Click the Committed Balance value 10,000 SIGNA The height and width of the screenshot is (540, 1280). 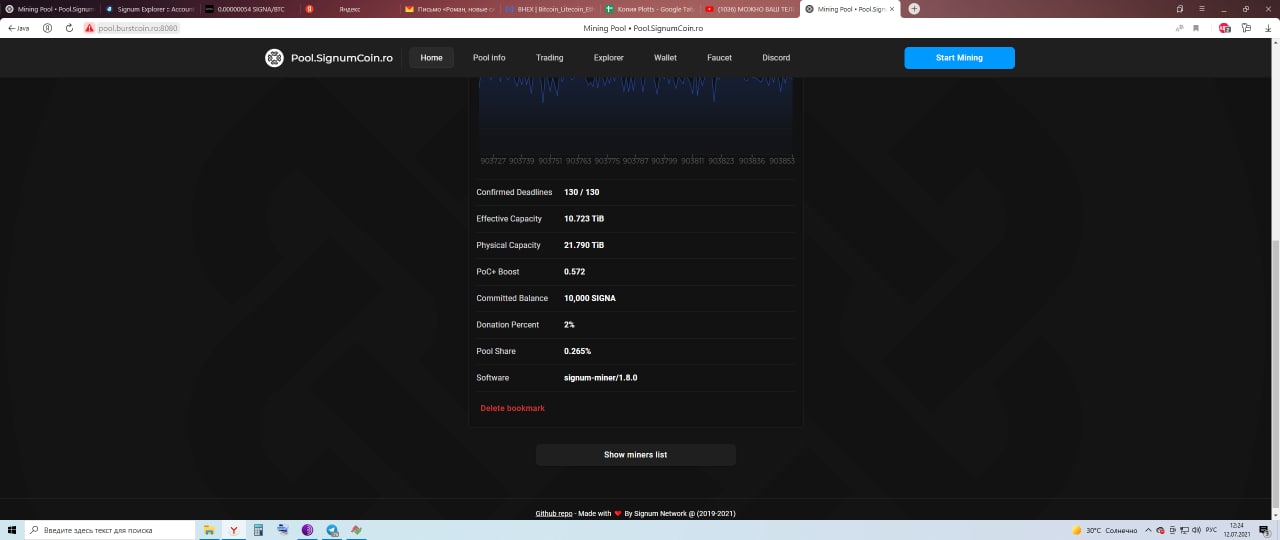point(590,298)
